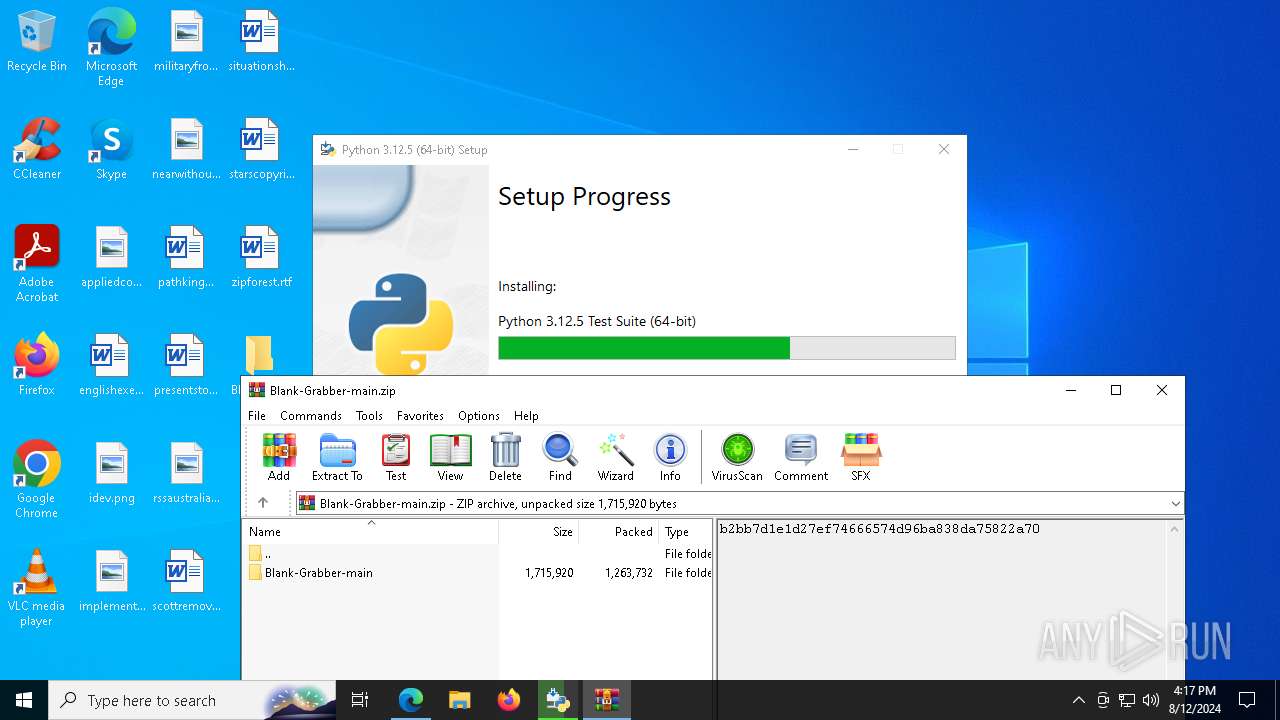This screenshot has height=720, width=1280.
Task: Select idev.png desktop file
Action: (111, 474)
